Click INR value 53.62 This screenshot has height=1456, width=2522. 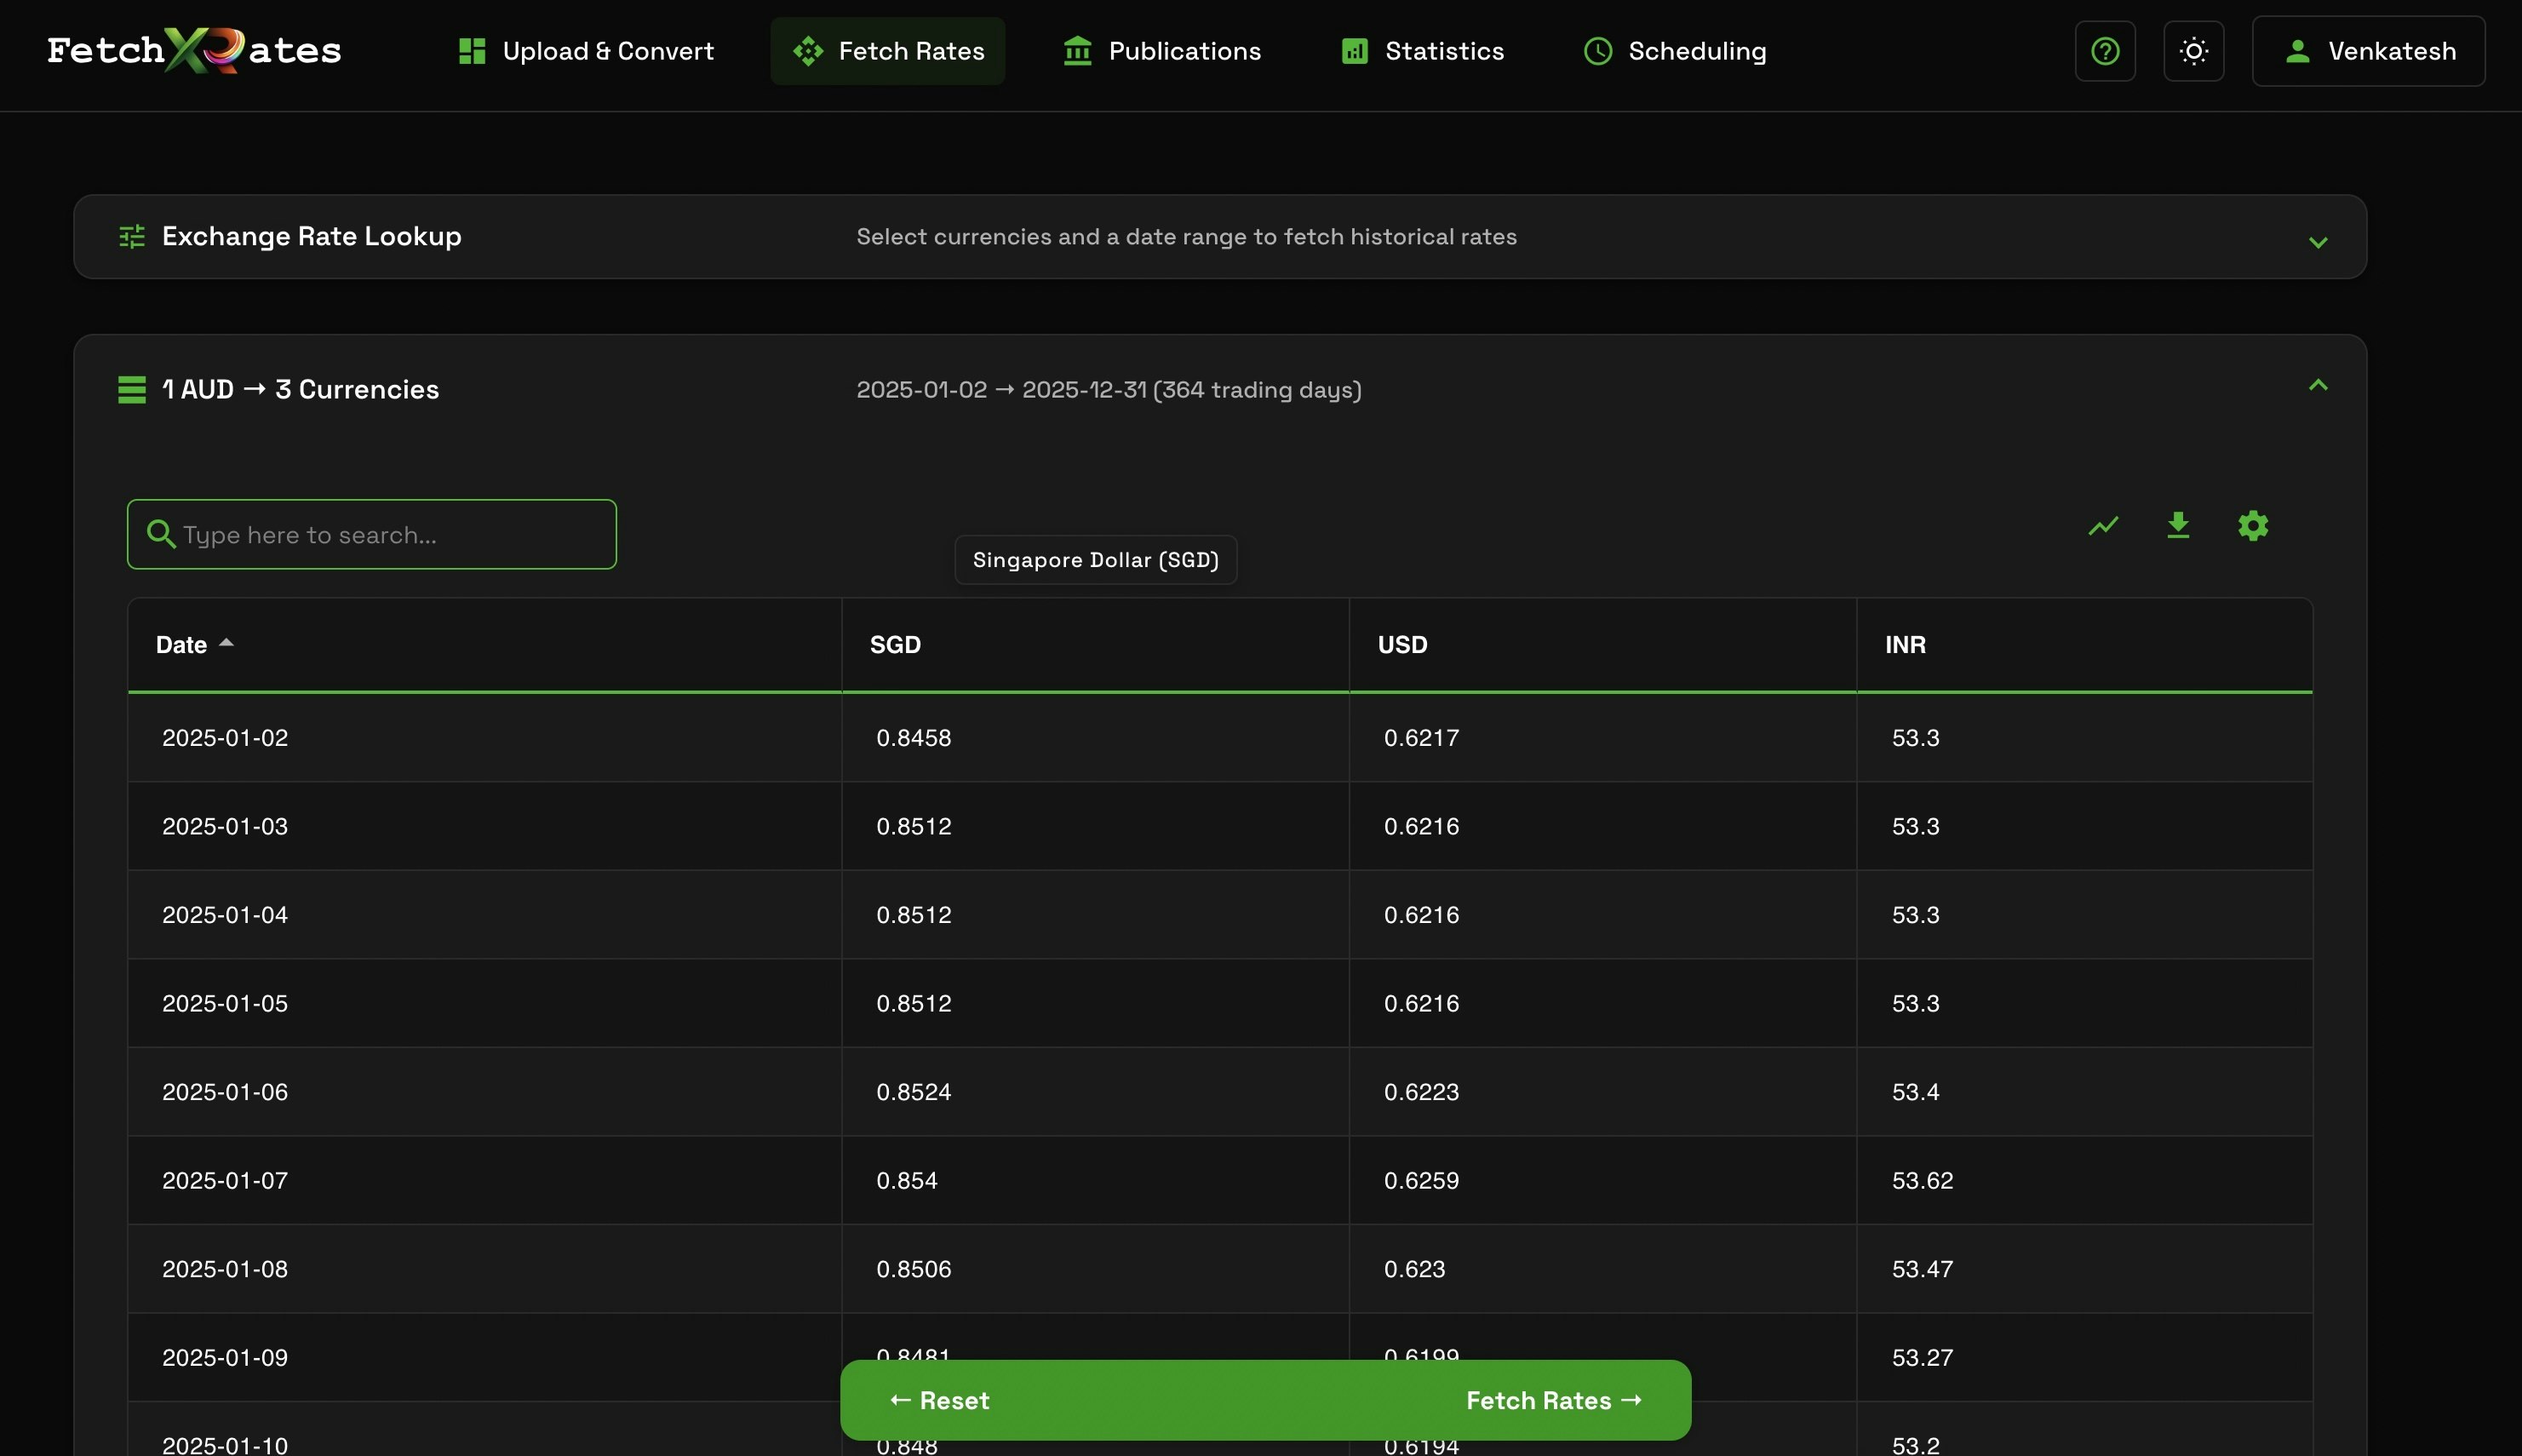1922,1180
